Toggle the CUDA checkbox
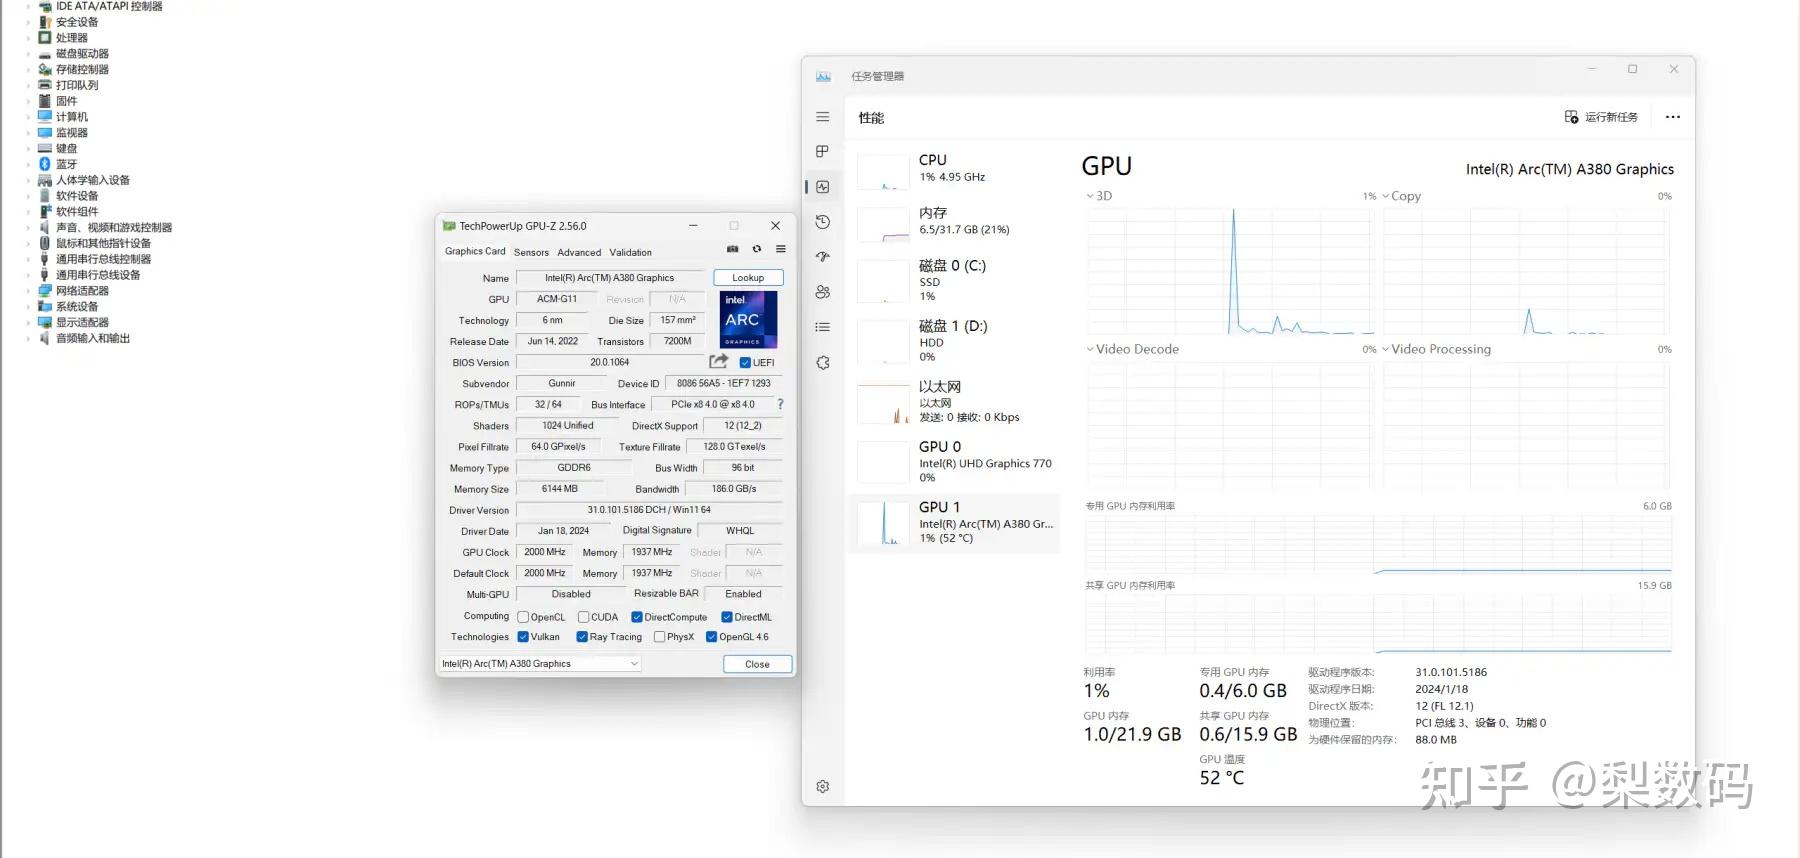The image size is (1800, 858). tap(583, 617)
